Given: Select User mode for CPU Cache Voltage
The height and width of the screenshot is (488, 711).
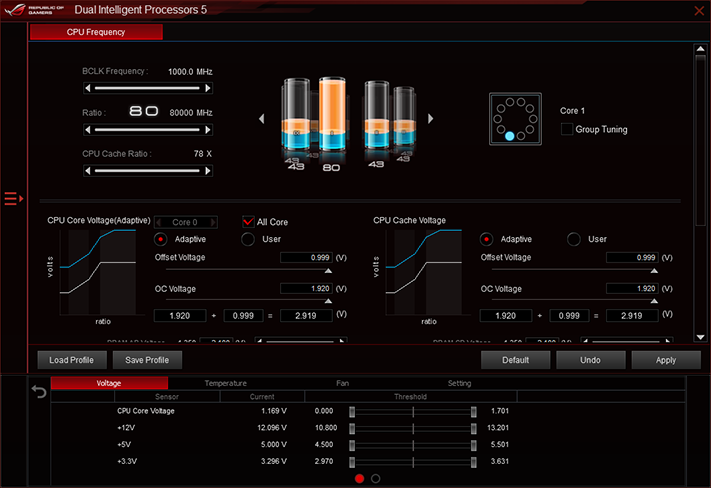Looking at the screenshot, I should coord(574,239).
